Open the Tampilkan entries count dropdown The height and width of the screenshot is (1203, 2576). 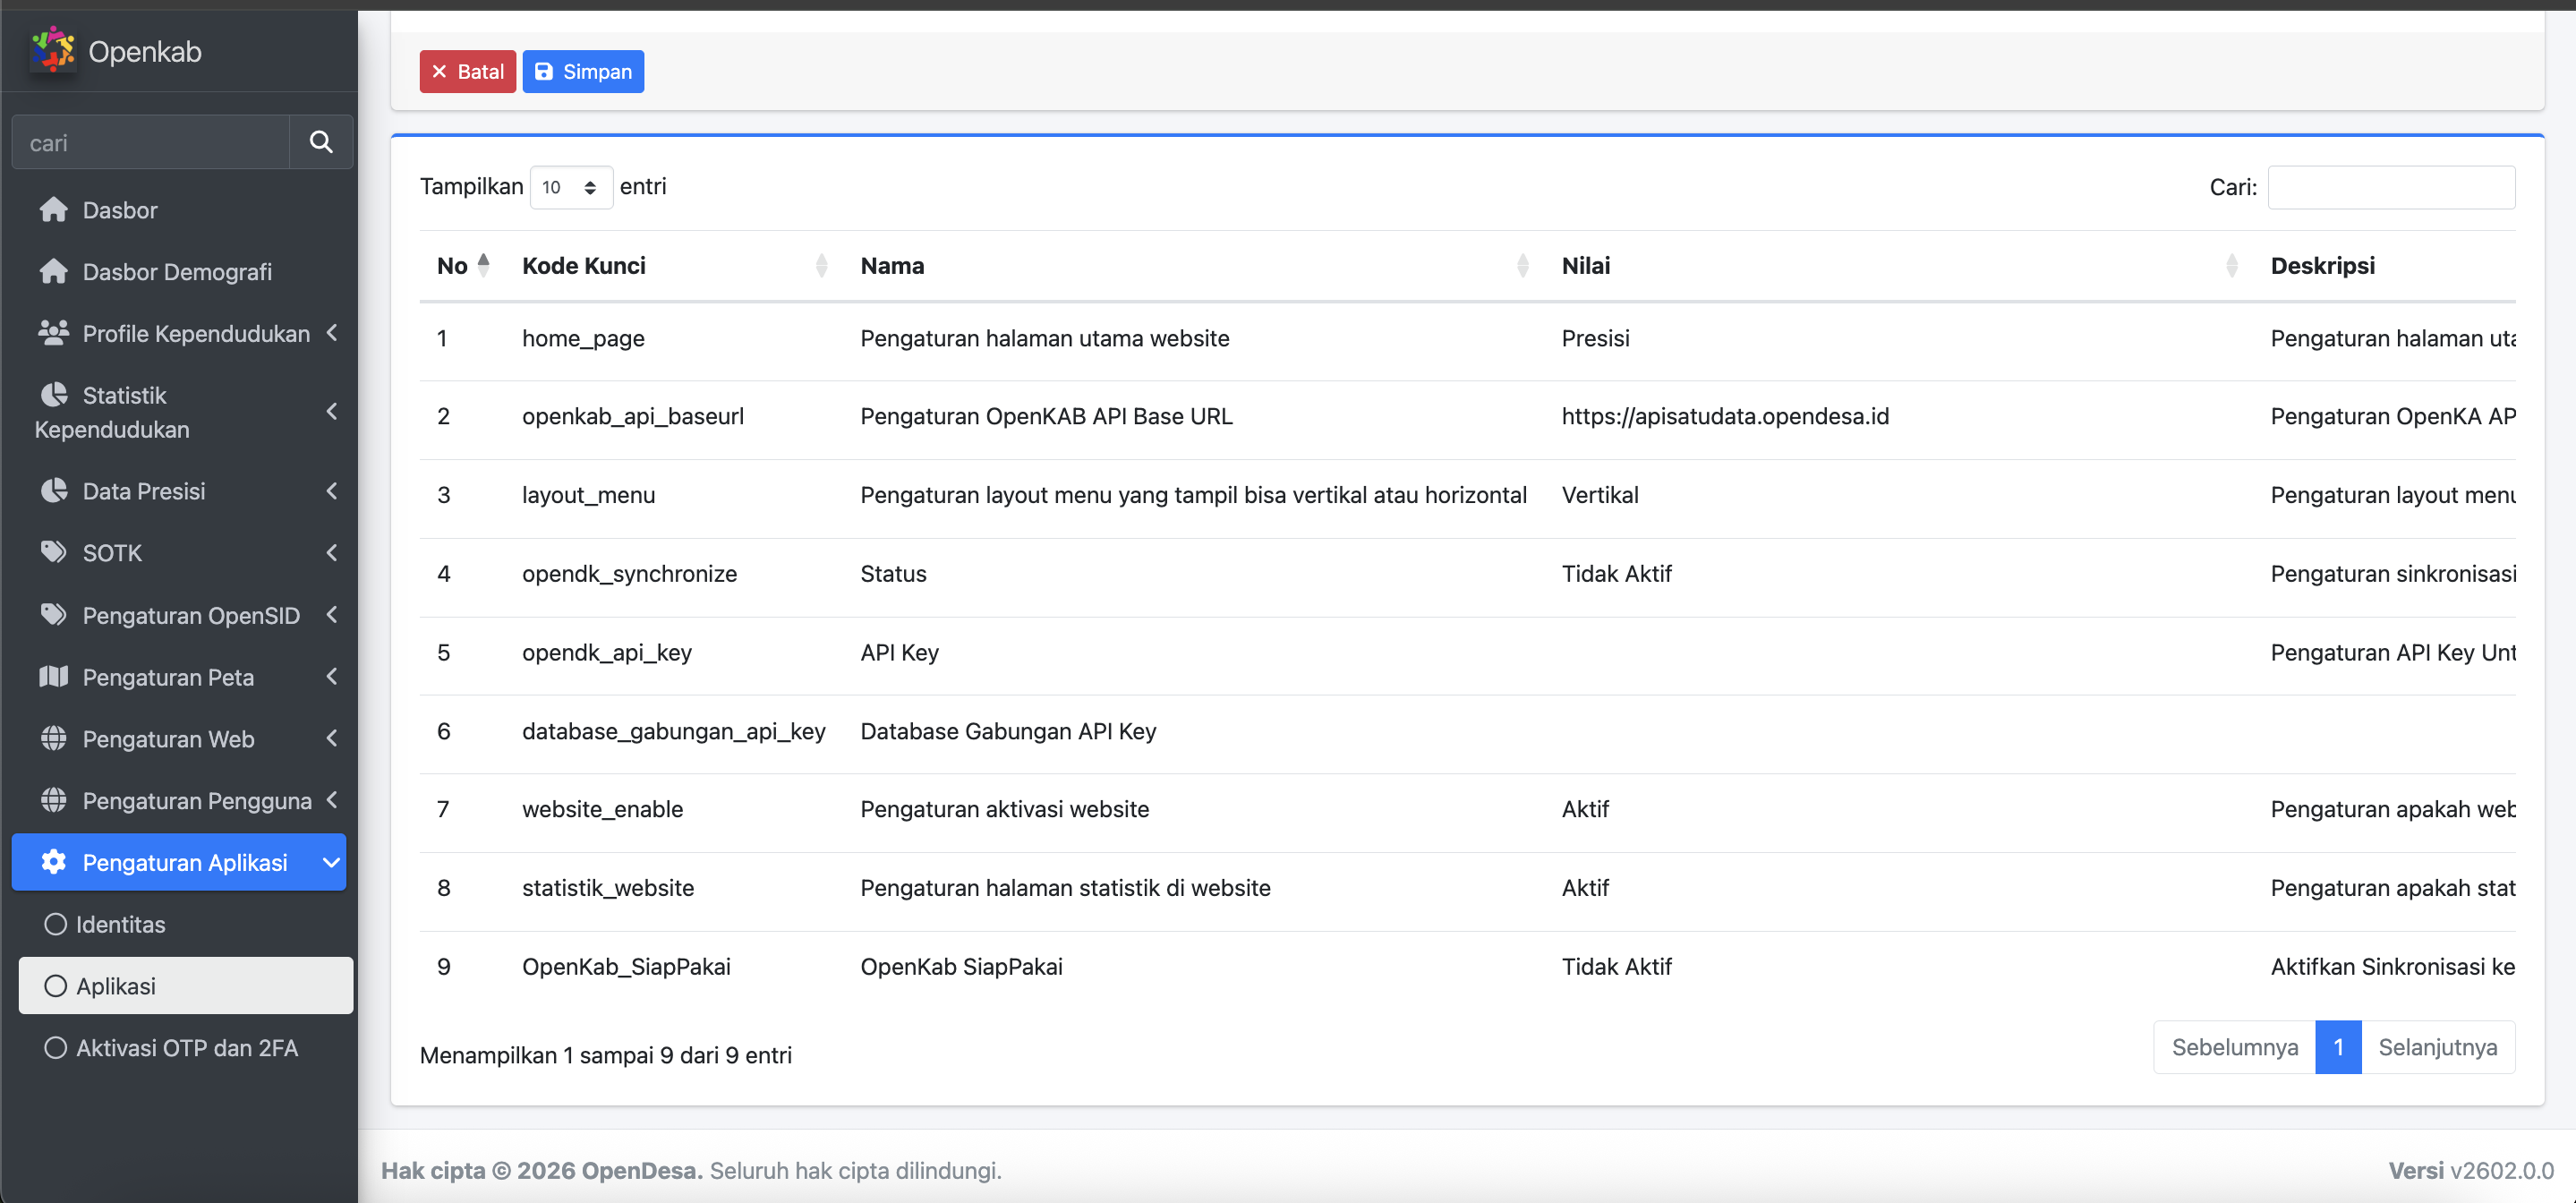pyautogui.click(x=570, y=187)
